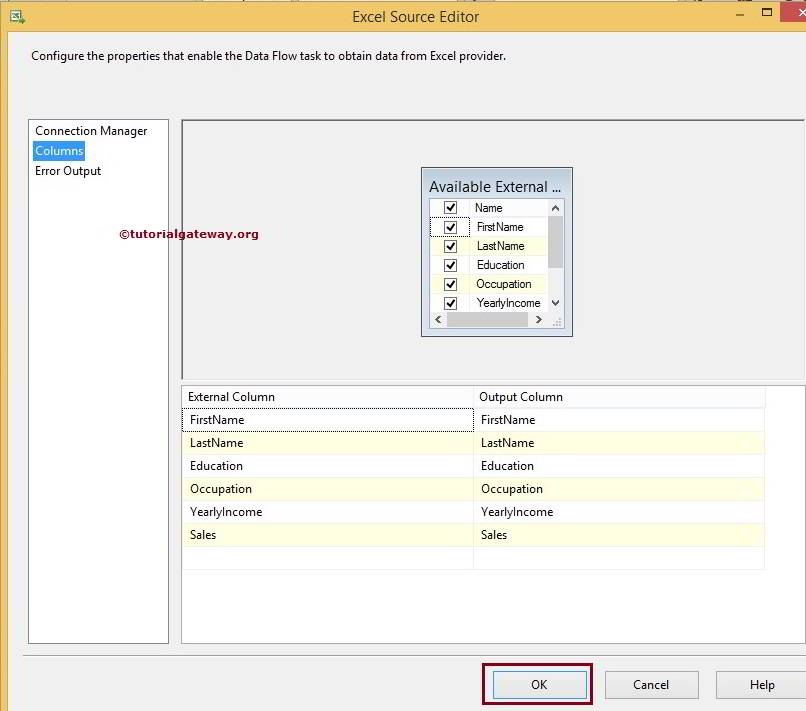The height and width of the screenshot is (711, 806).
Task: Uncheck the FirstName column checkbox
Action: point(449,227)
